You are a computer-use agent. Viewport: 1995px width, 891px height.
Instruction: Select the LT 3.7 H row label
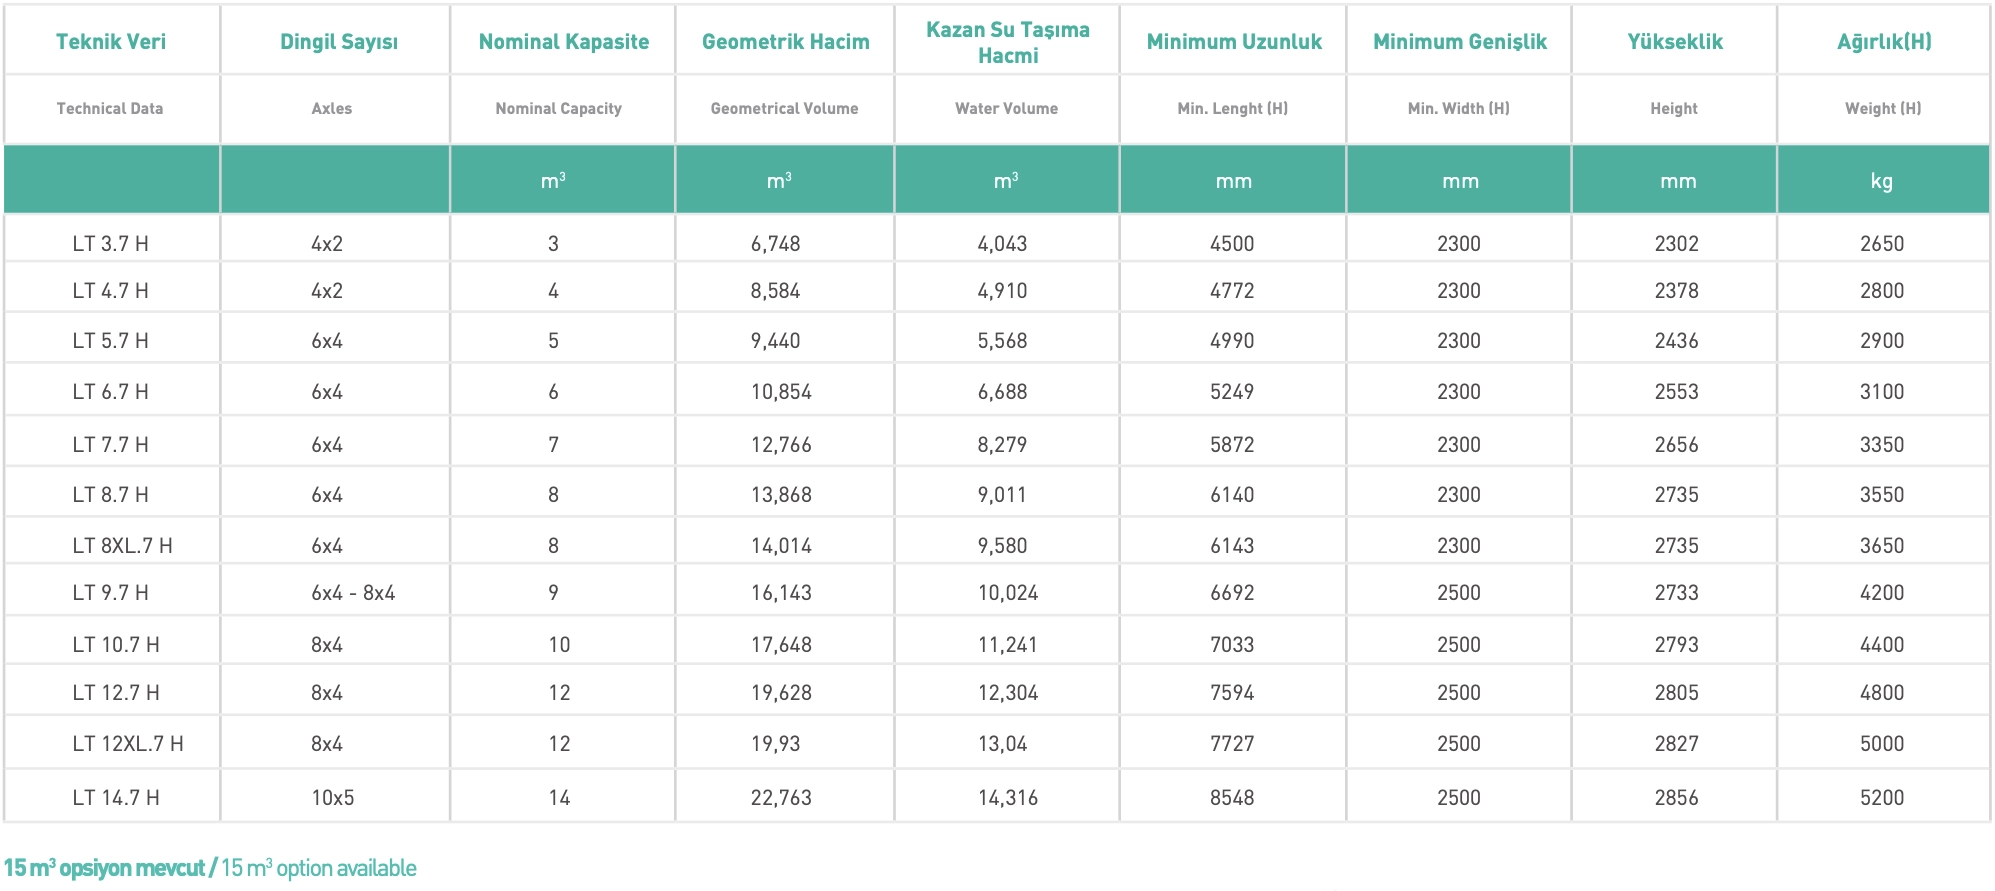click(110, 244)
